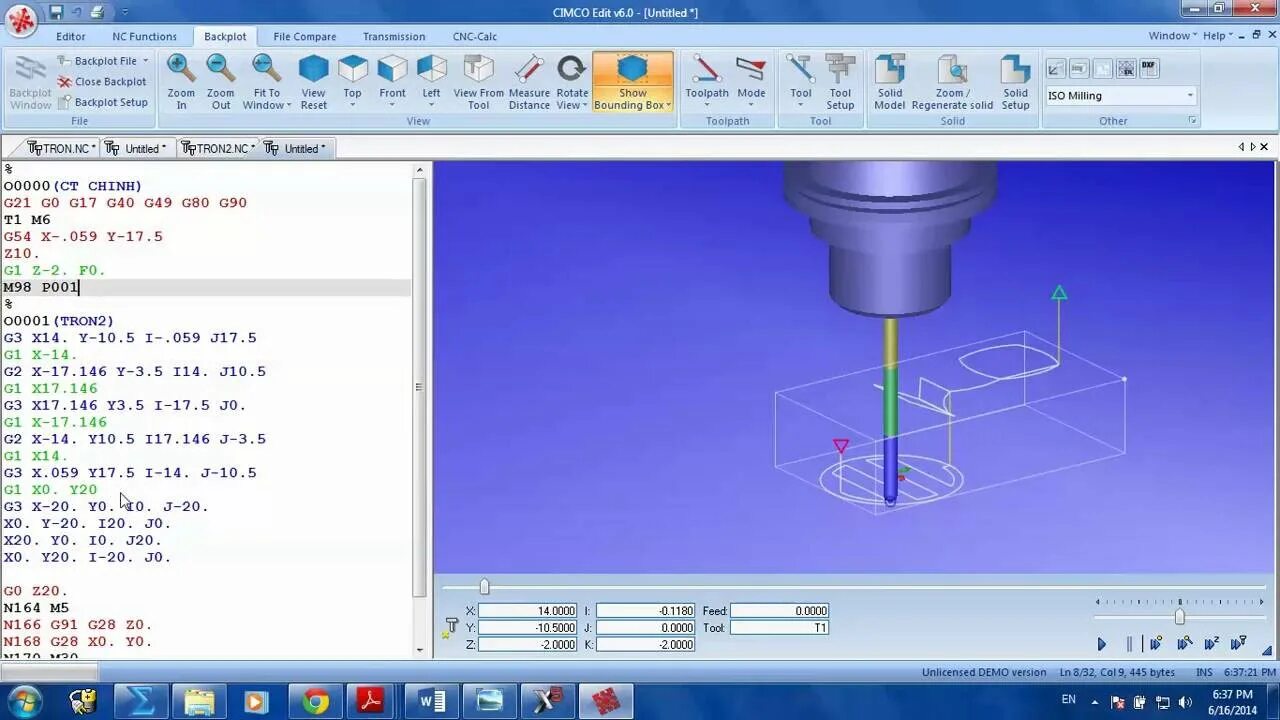Click the Zoom In tool
The height and width of the screenshot is (720, 1280).
[x=181, y=82]
